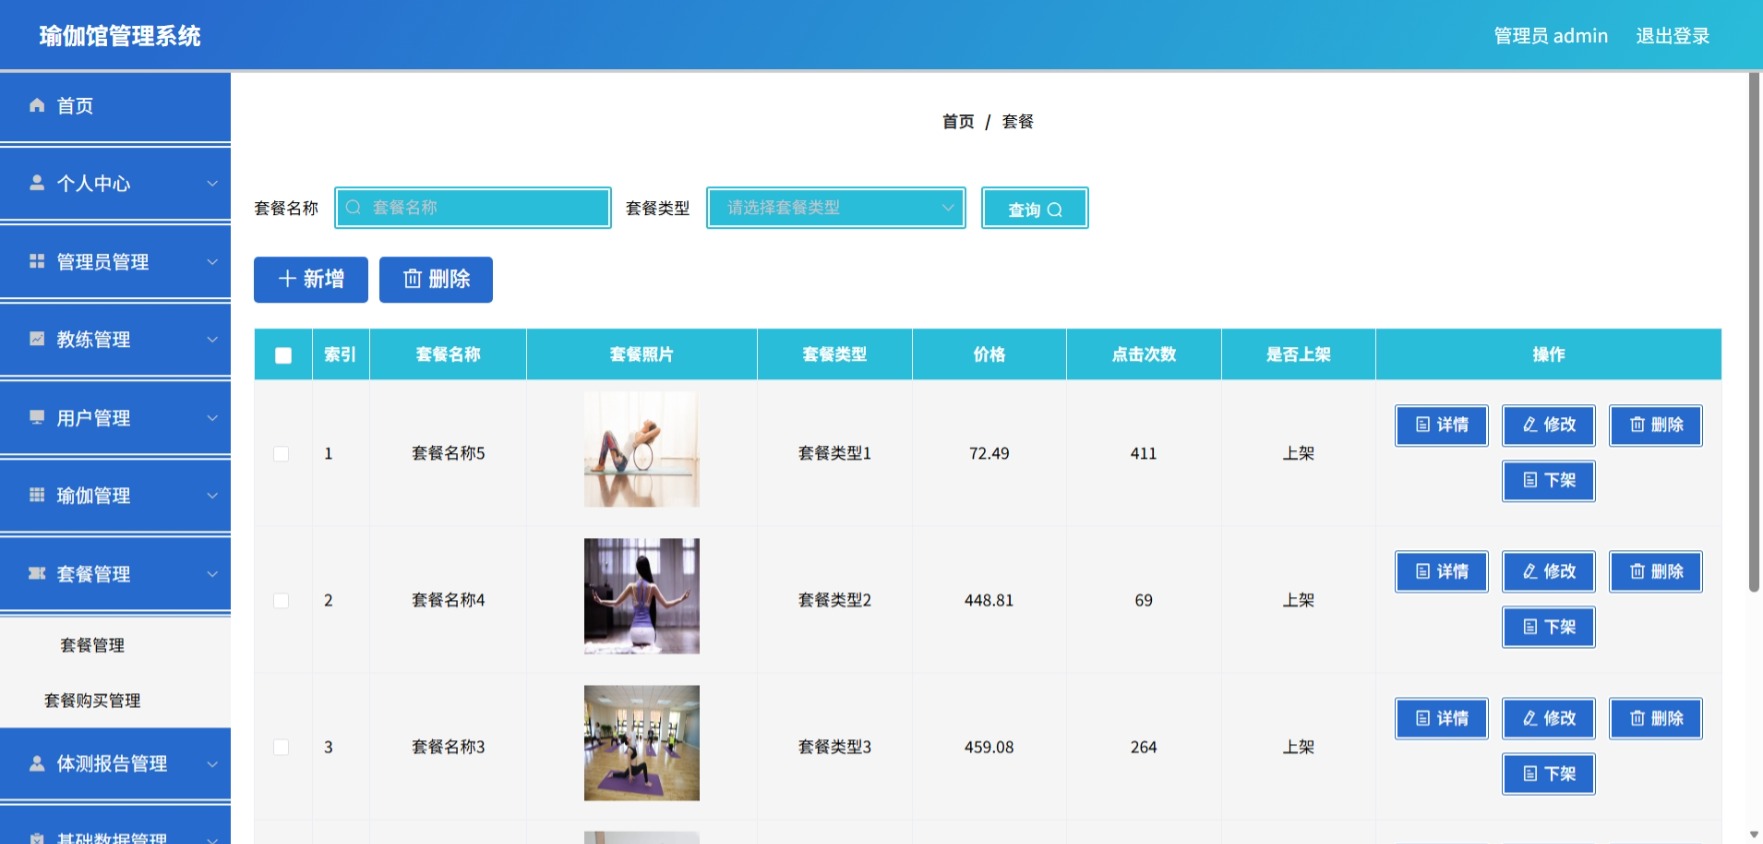1763x844 pixels.
Task: Click the photo thumbnail of 套餐名称4
Action: pyautogui.click(x=642, y=596)
